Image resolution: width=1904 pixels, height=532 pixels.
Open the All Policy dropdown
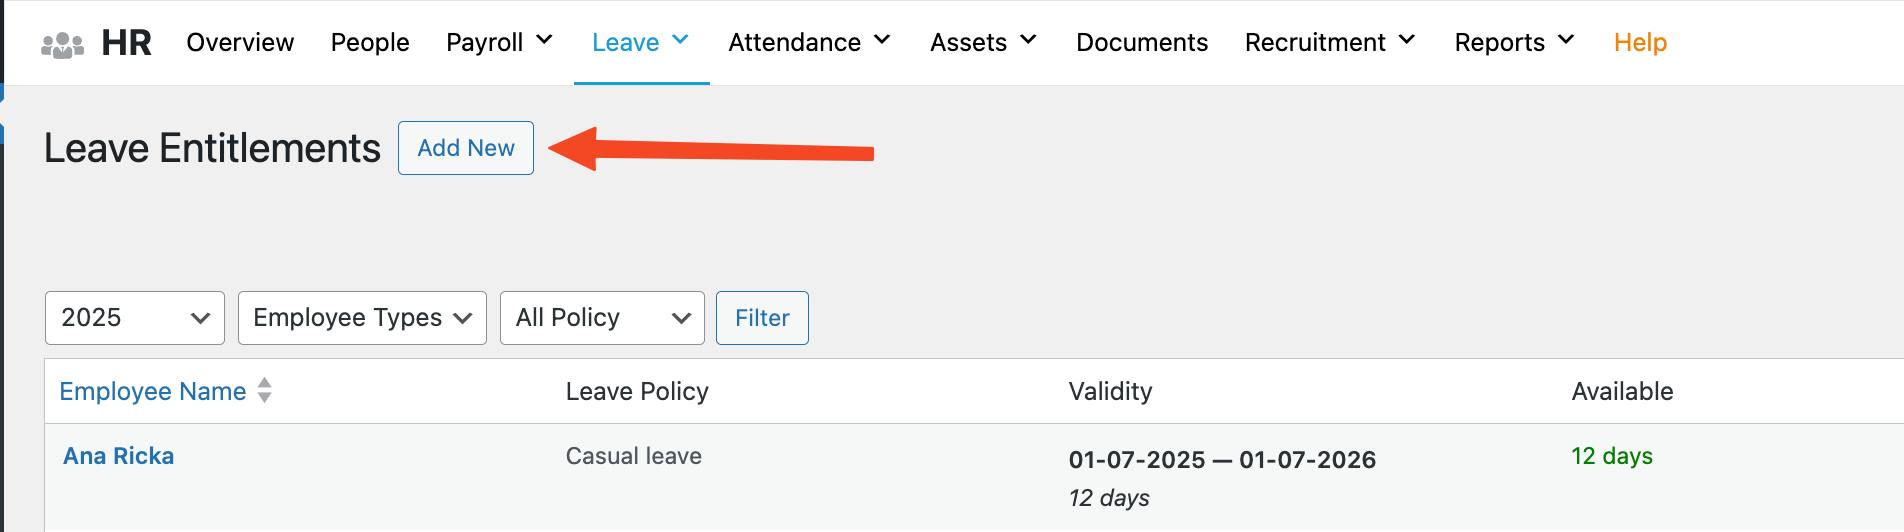click(x=602, y=318)
